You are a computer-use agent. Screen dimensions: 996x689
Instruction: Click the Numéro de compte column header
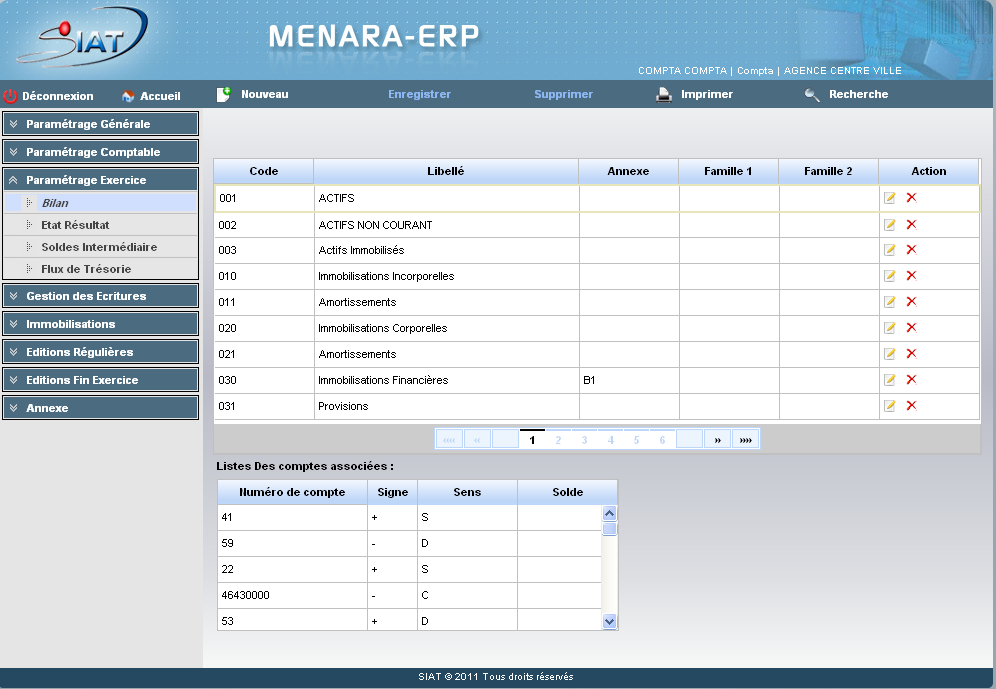pos(292,492)
